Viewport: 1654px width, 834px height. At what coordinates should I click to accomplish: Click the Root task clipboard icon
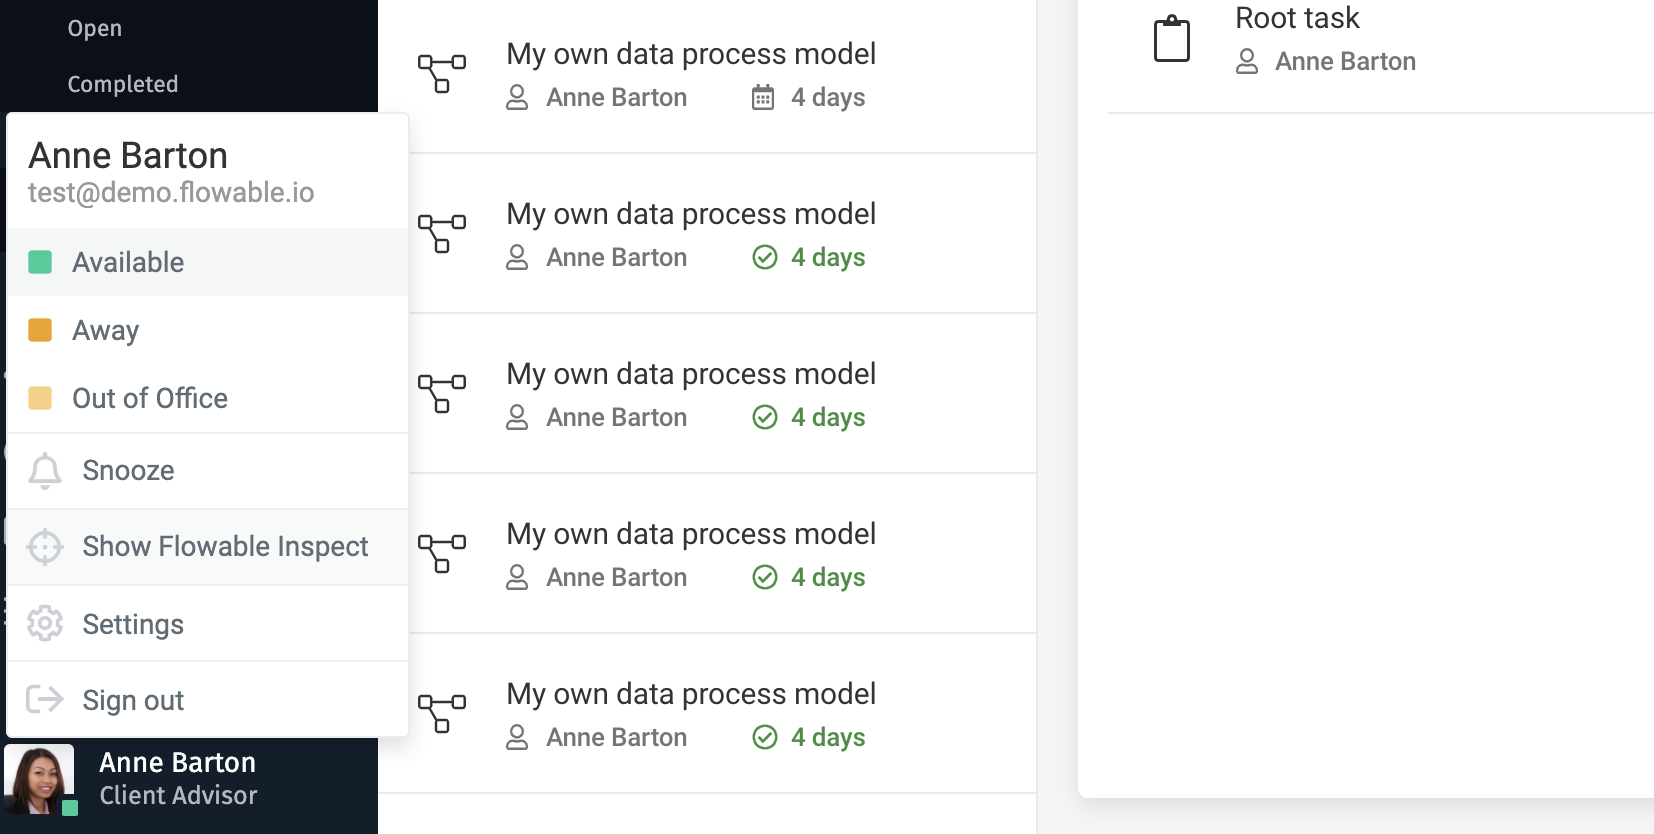[1171, 40]
